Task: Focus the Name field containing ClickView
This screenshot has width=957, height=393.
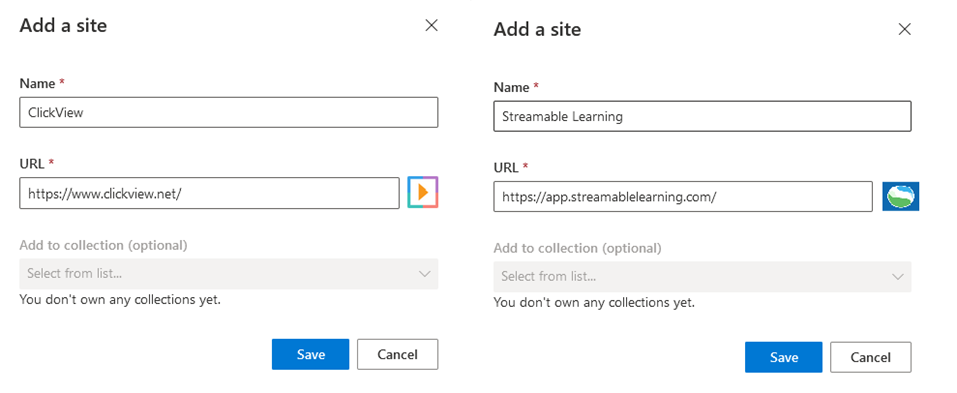Action: click(x=229, y=112)
